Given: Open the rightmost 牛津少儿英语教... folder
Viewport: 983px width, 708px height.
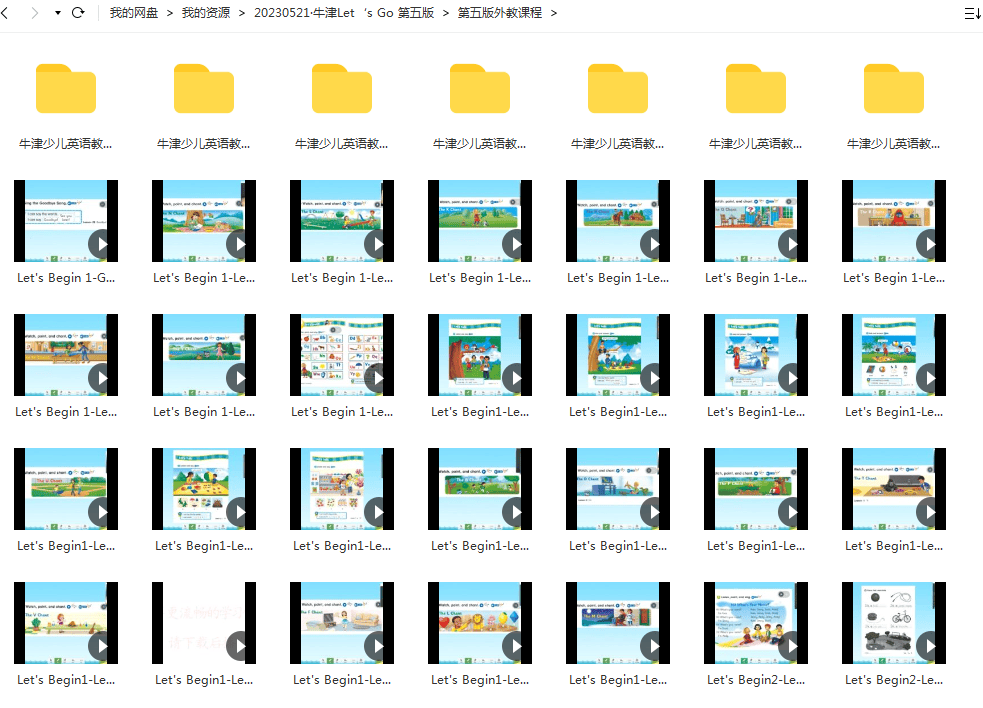Looking at the screenshot, I should pos(893,89).
